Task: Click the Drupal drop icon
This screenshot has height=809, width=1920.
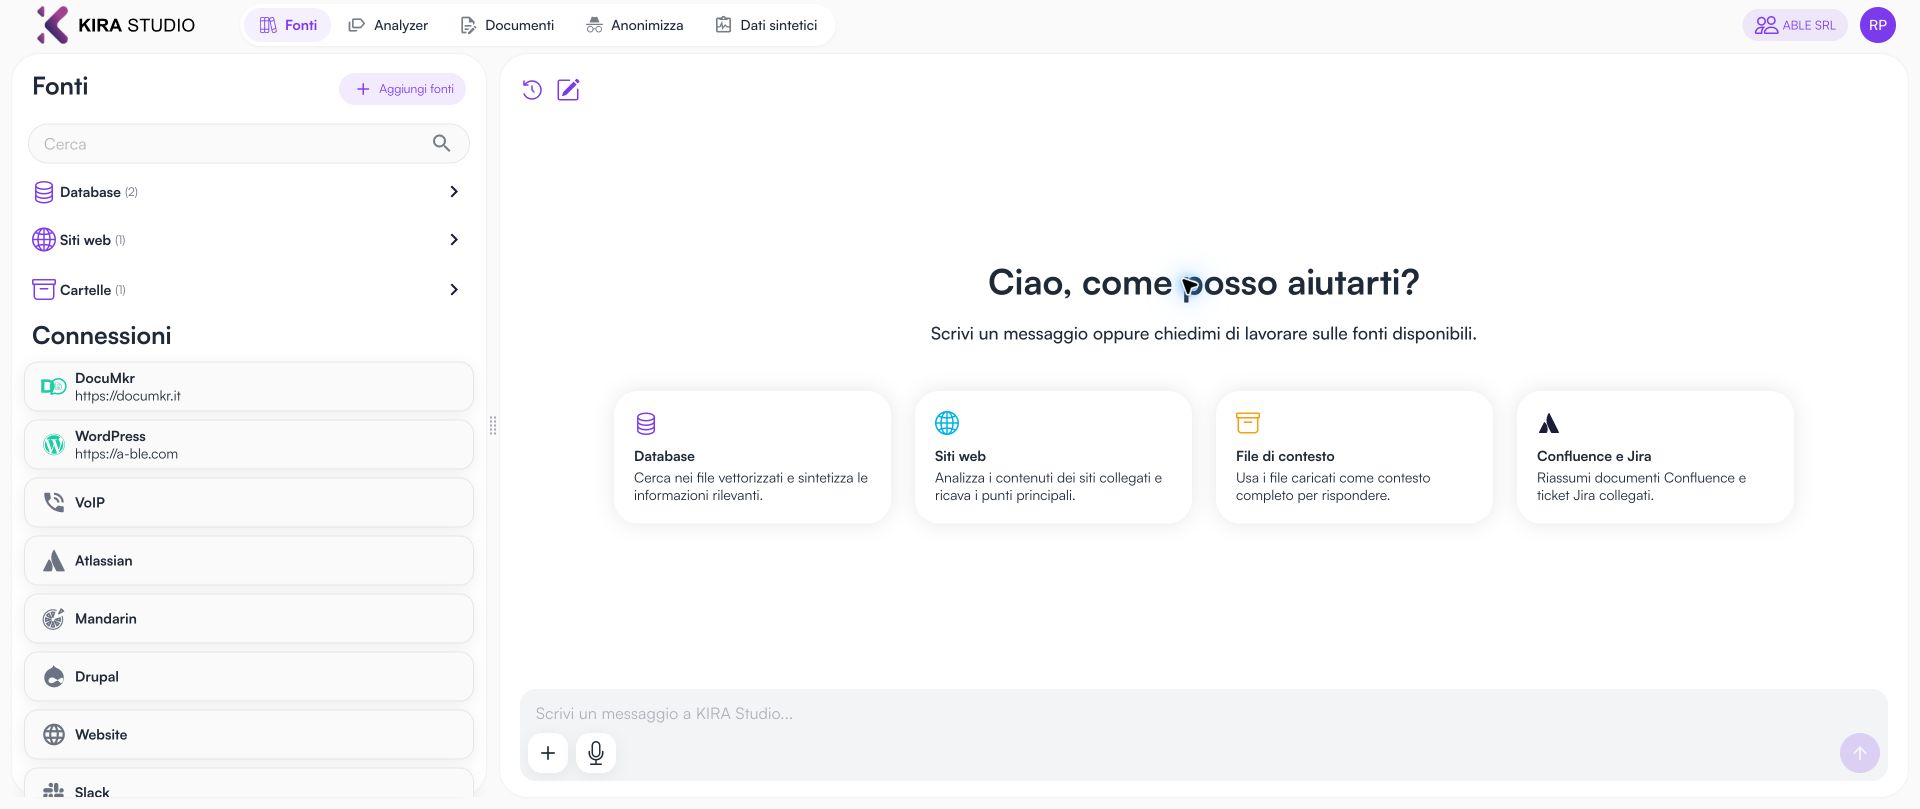Action: [54, 677]
